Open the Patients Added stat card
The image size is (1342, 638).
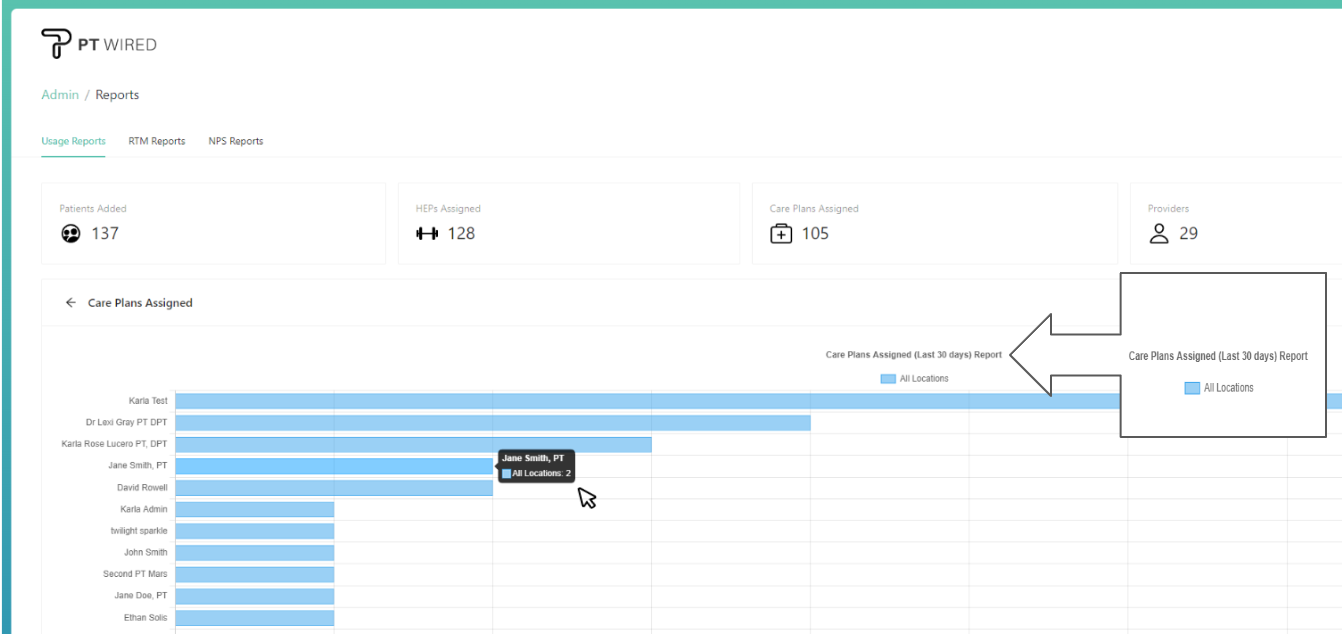coord(213,223)
